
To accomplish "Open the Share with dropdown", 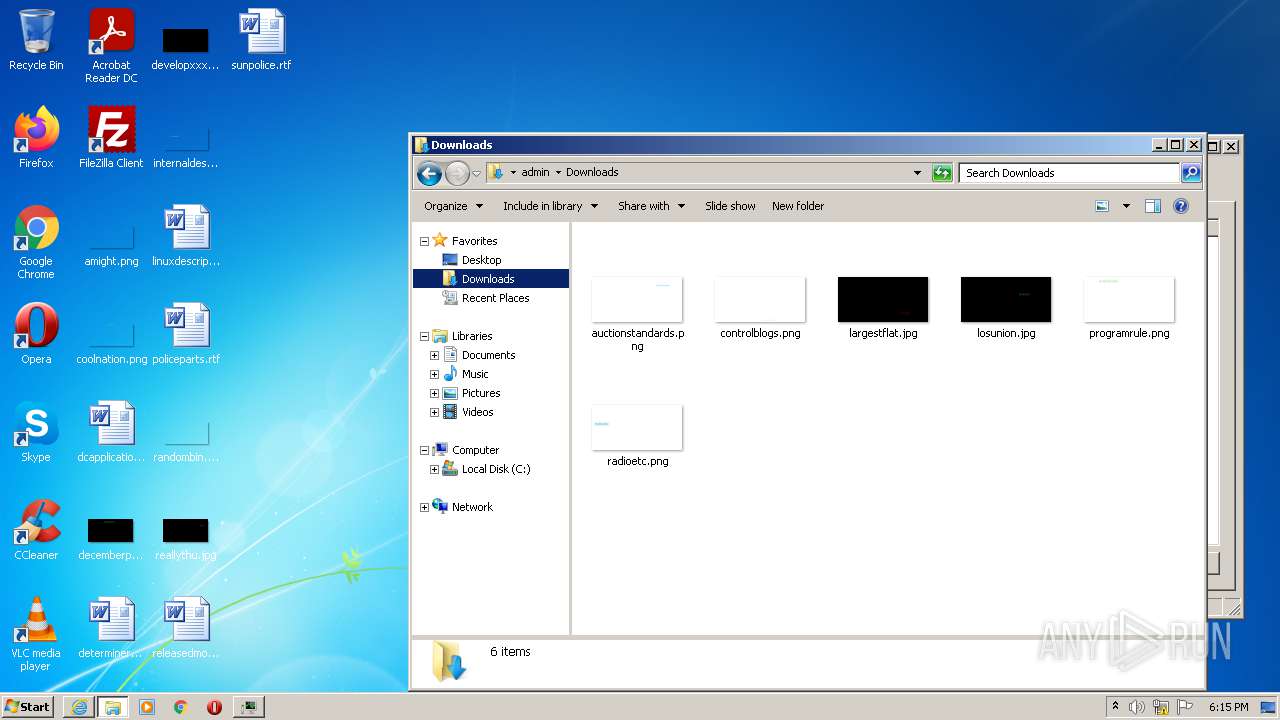I will coord(651,206).
